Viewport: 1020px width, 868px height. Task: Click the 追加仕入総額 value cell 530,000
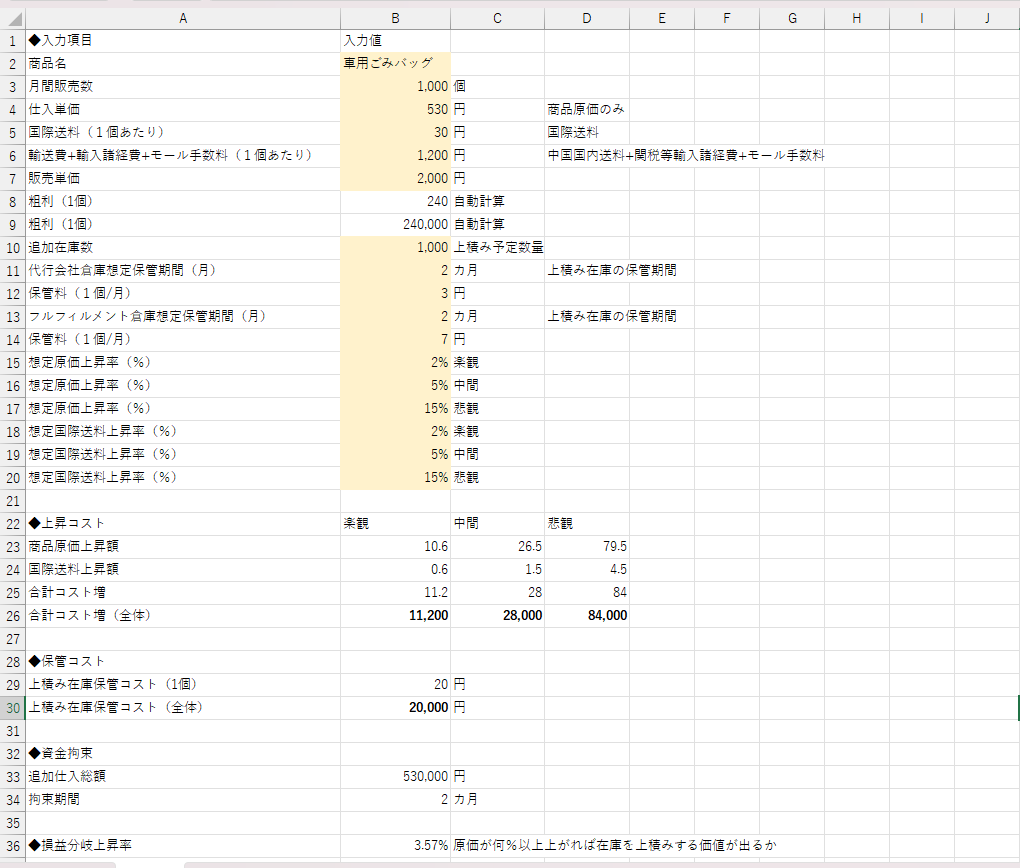395,776
